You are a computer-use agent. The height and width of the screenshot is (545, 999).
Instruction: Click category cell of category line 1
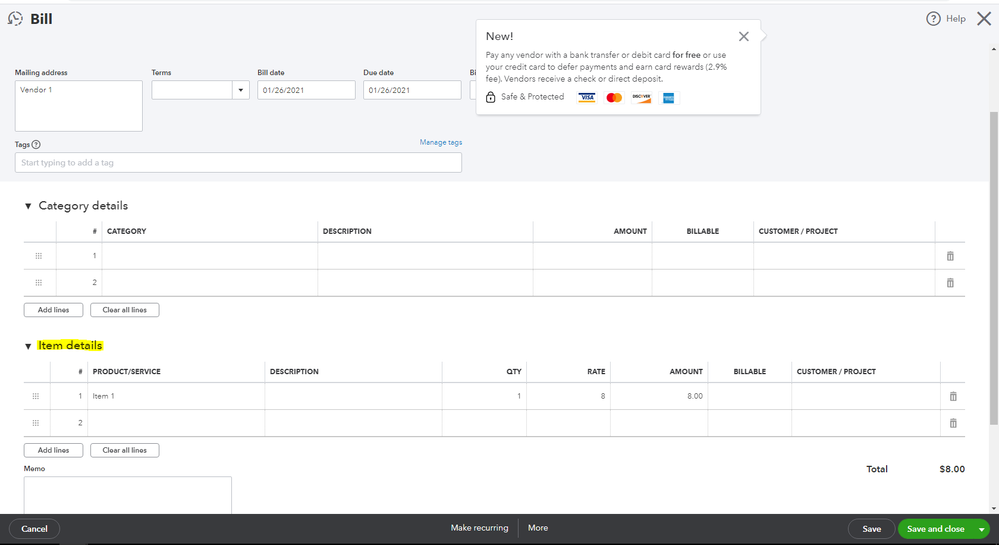click(210, 256)
